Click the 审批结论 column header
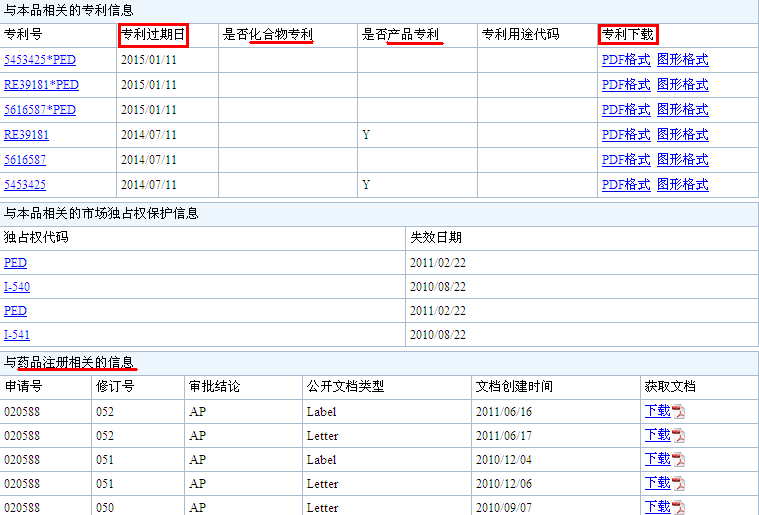Image resolution: width=759 pixels, height=515 pixels. (x=214, y=387)
